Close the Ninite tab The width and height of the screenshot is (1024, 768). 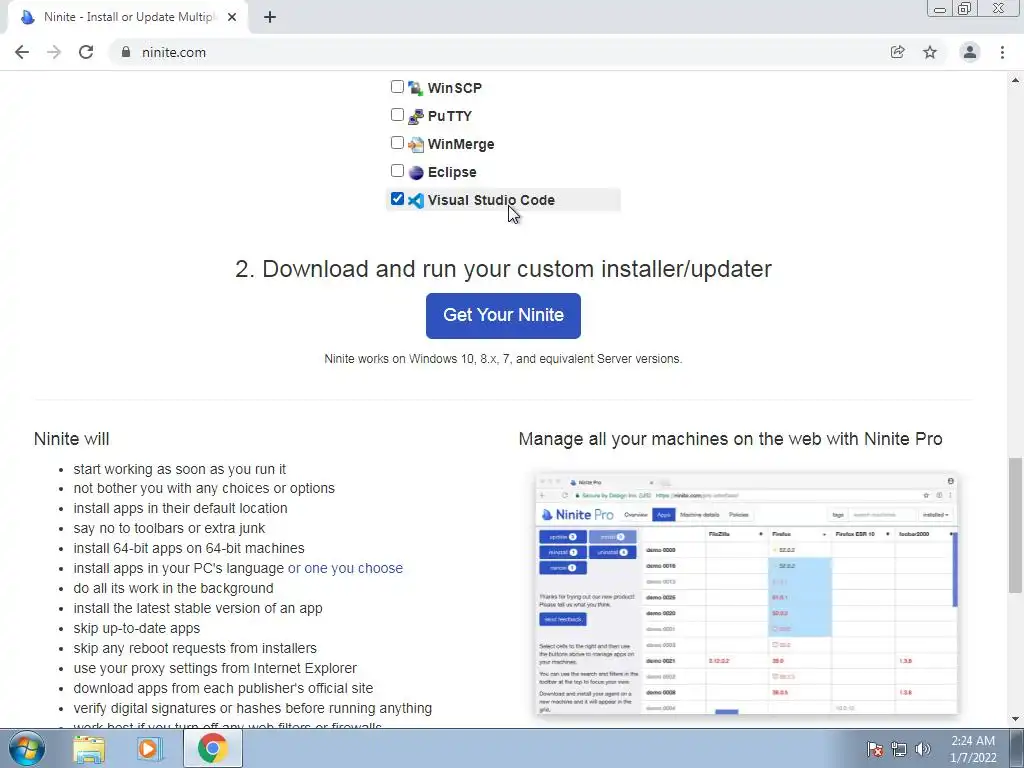point(232,17)
